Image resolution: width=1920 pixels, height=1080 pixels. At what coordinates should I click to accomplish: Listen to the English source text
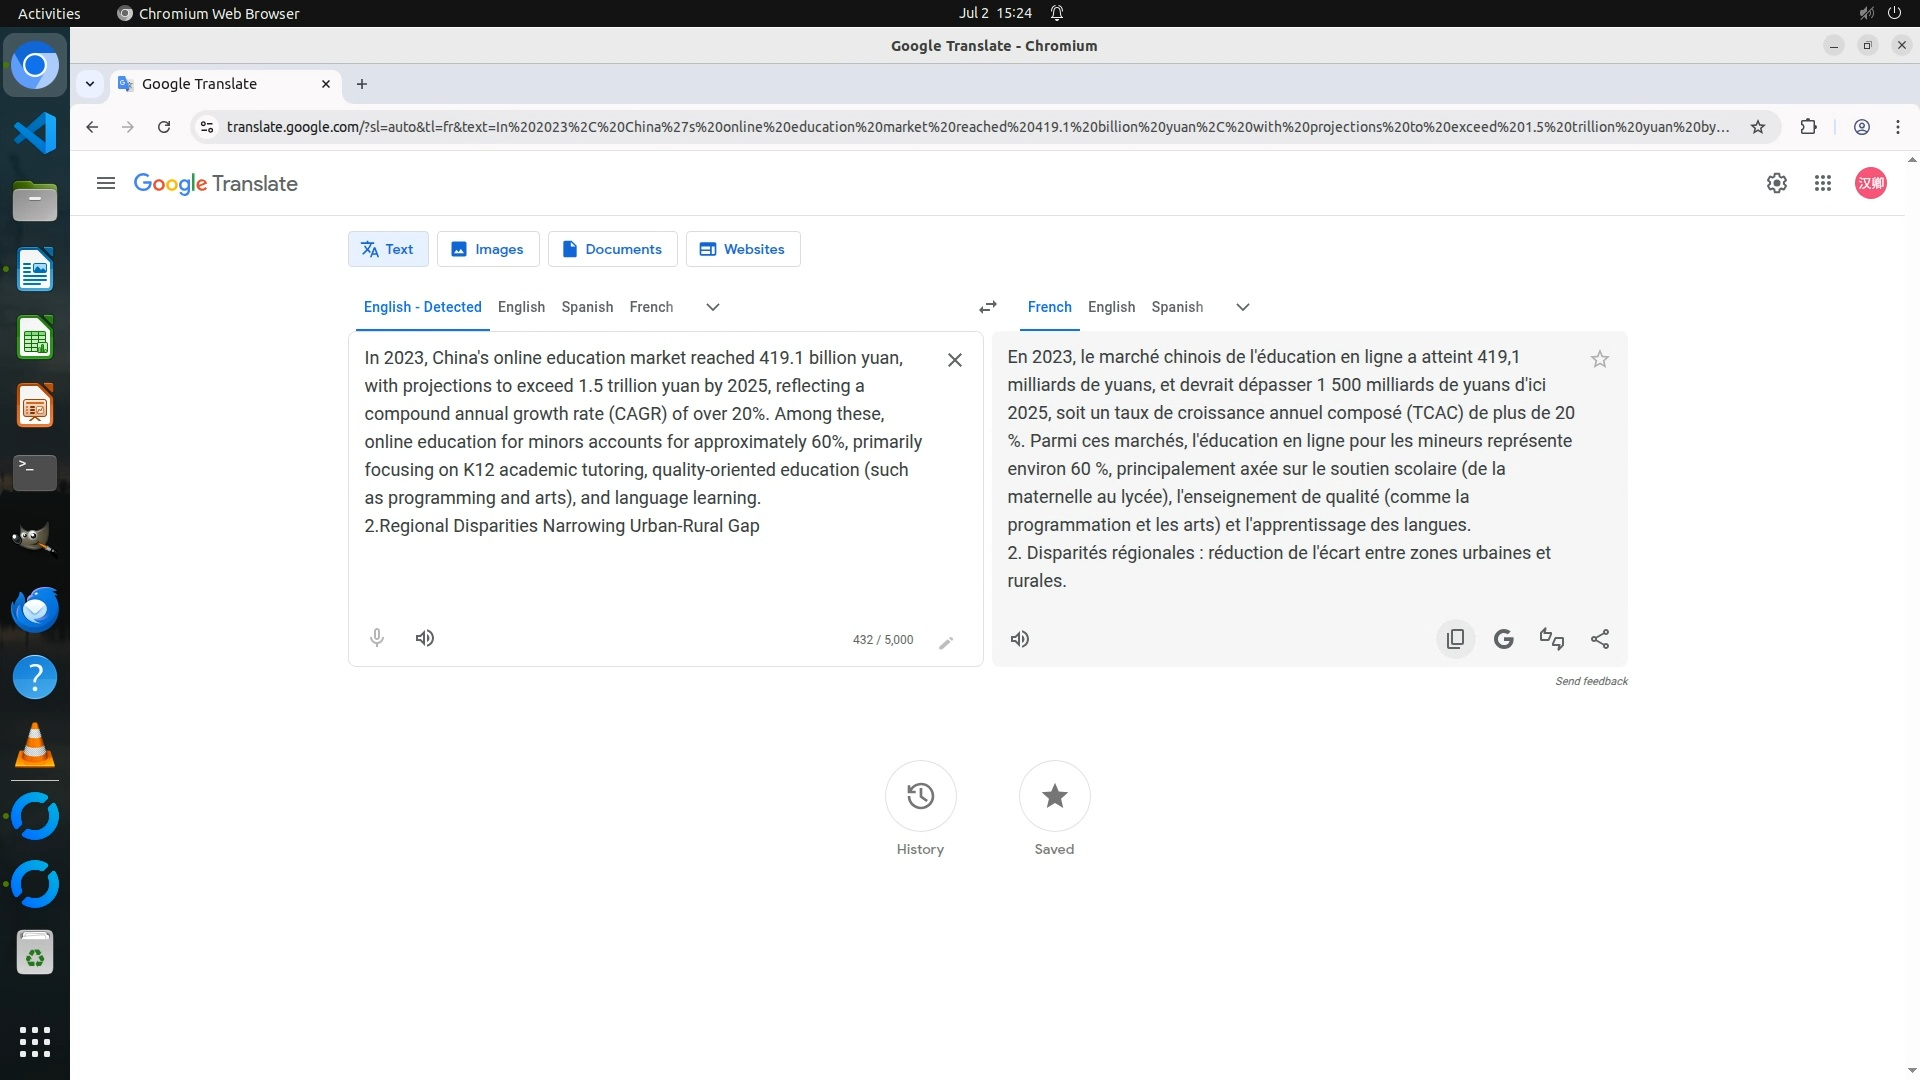(x=425, y=638)
